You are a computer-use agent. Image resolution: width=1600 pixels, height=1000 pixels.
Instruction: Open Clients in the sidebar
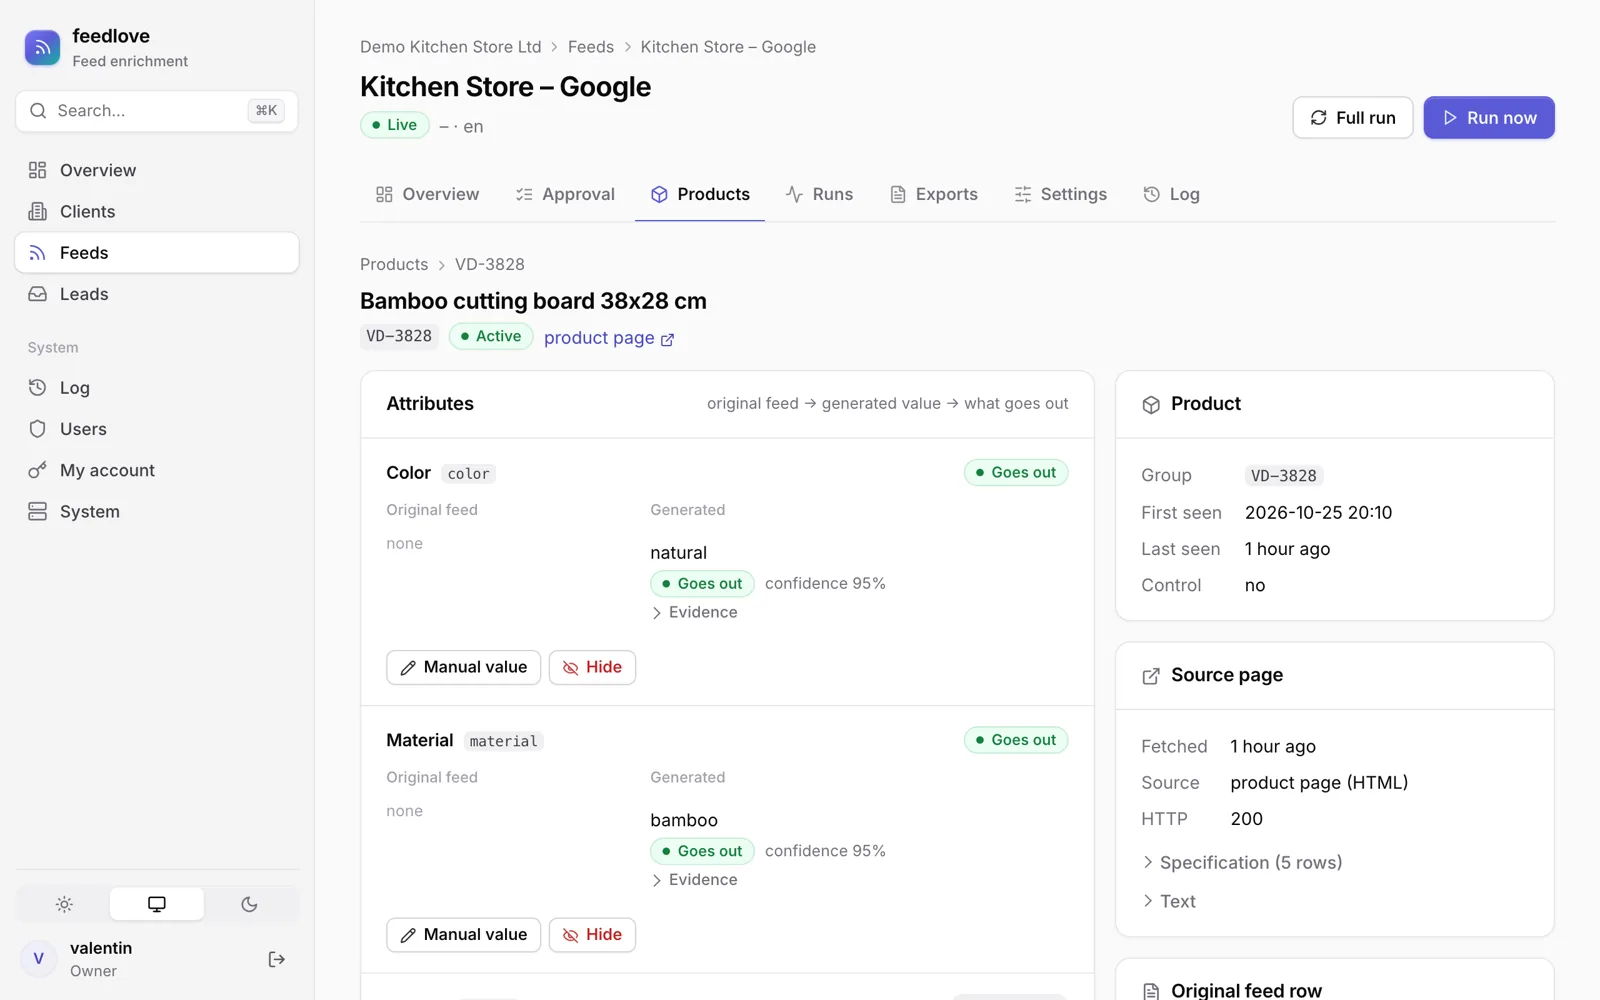click(157, 211)
